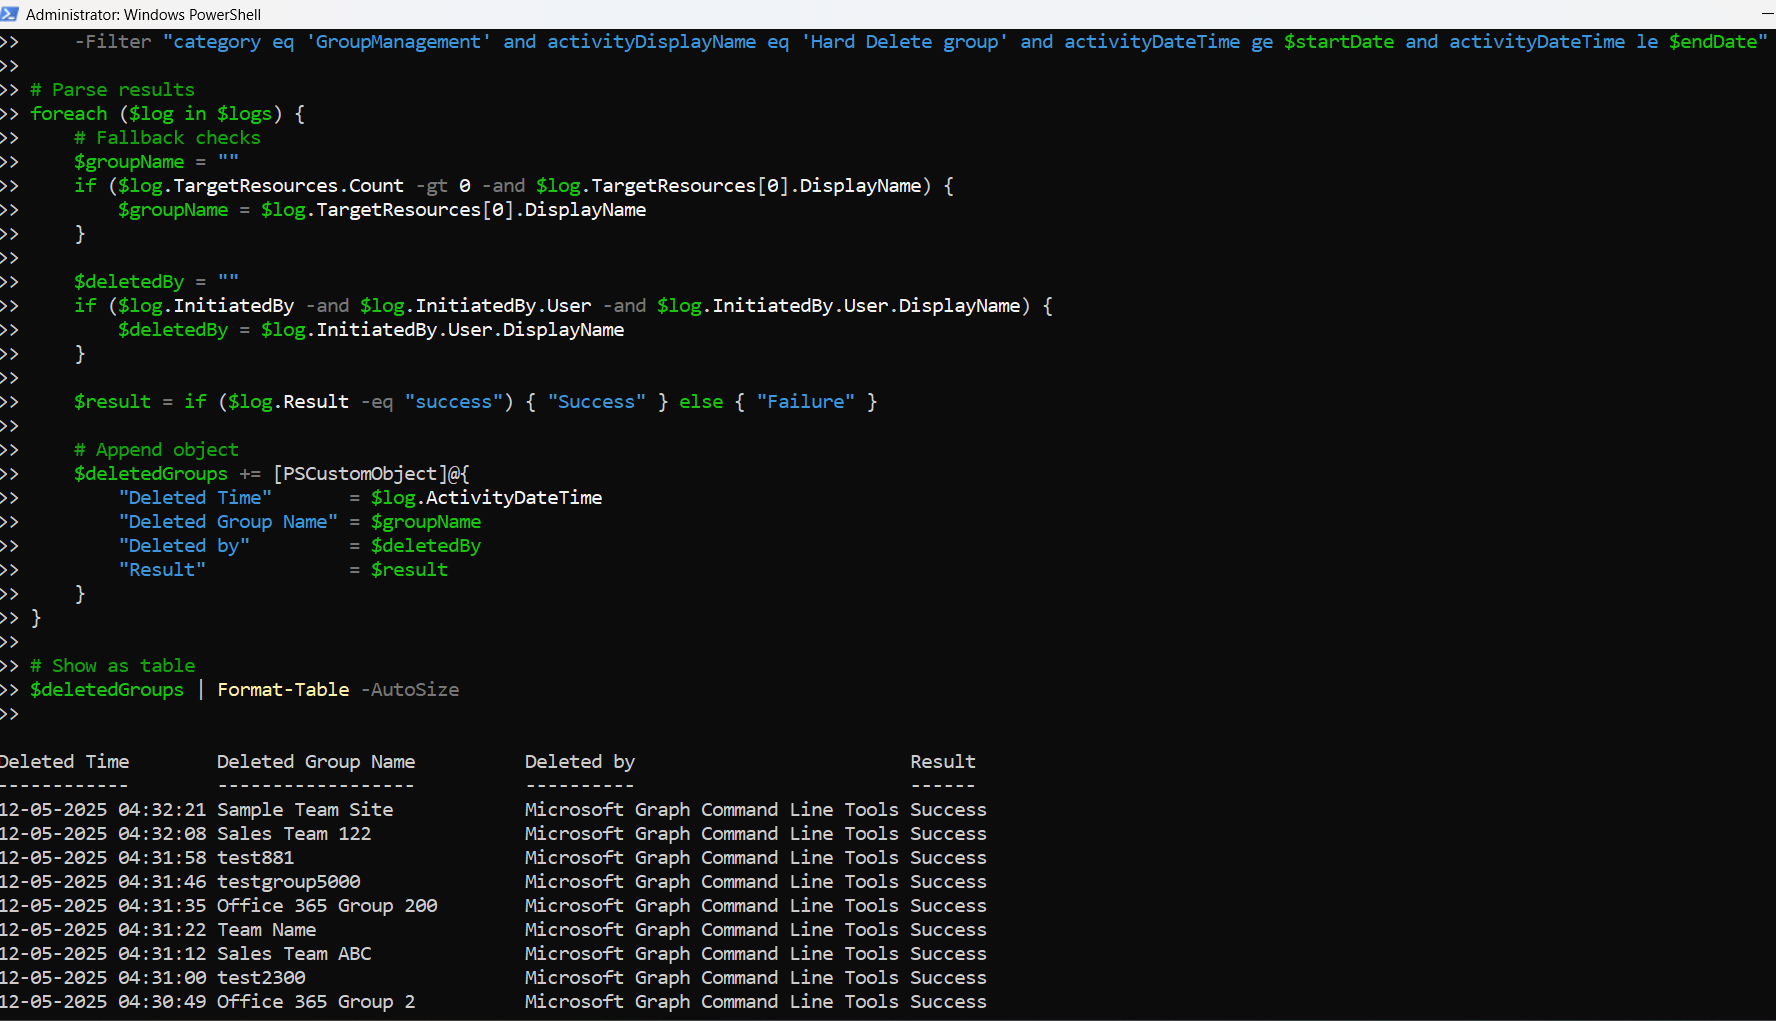Screen dimensions: 1776x1021
Task: Click the 'Sales Team ABC' group entry
Action: (x=293, y=954)
